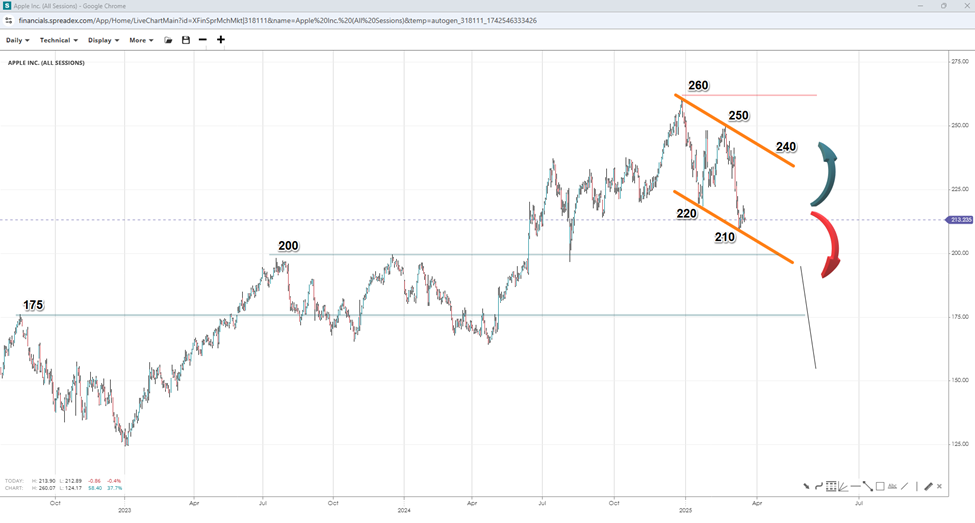Select the horizontal line drawing tool

click(856, 487)
